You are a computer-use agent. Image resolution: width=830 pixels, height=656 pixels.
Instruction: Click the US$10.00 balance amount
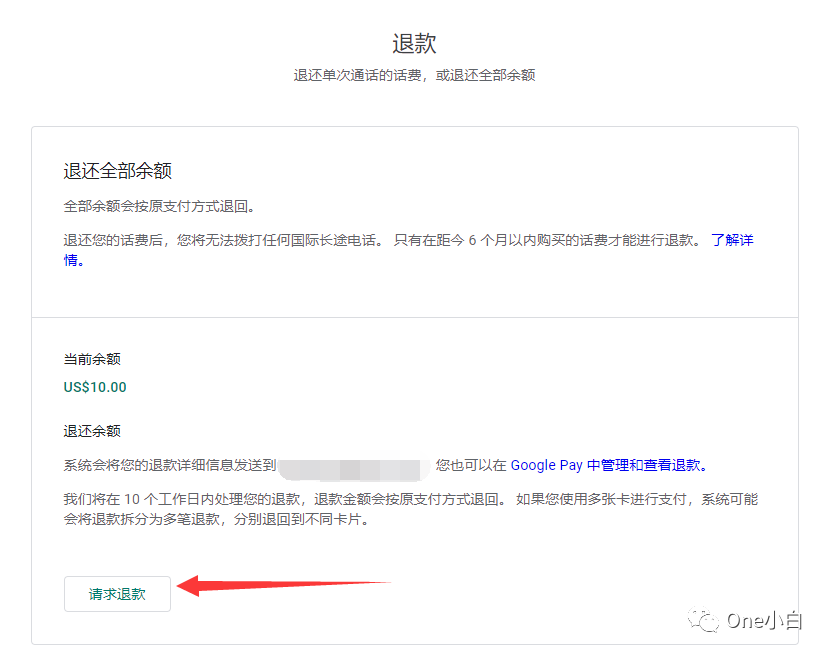pos(94,387)
